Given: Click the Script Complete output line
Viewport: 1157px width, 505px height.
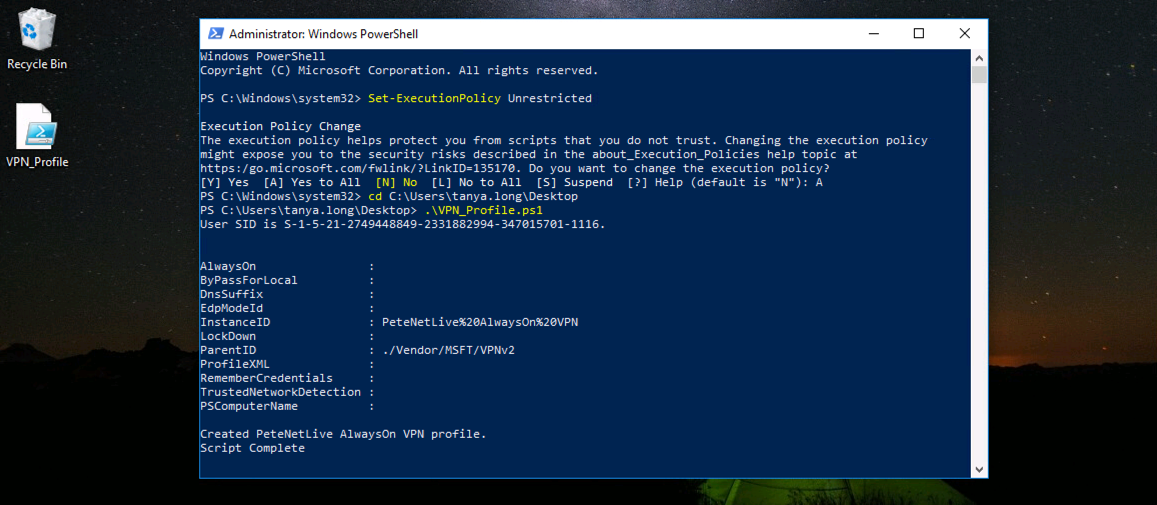Looking at the screenshot, I should pyautogui.click(x=252, y=448).
